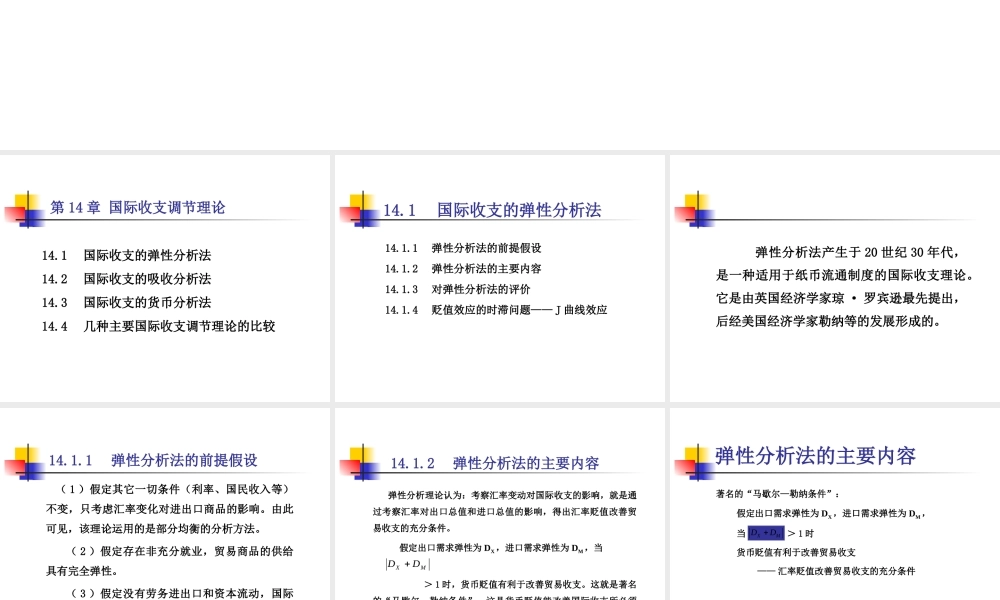Select the highlighted |Dx+Dm| formula box
This screenshot has width=1000, height=600.
pos(764,533)
